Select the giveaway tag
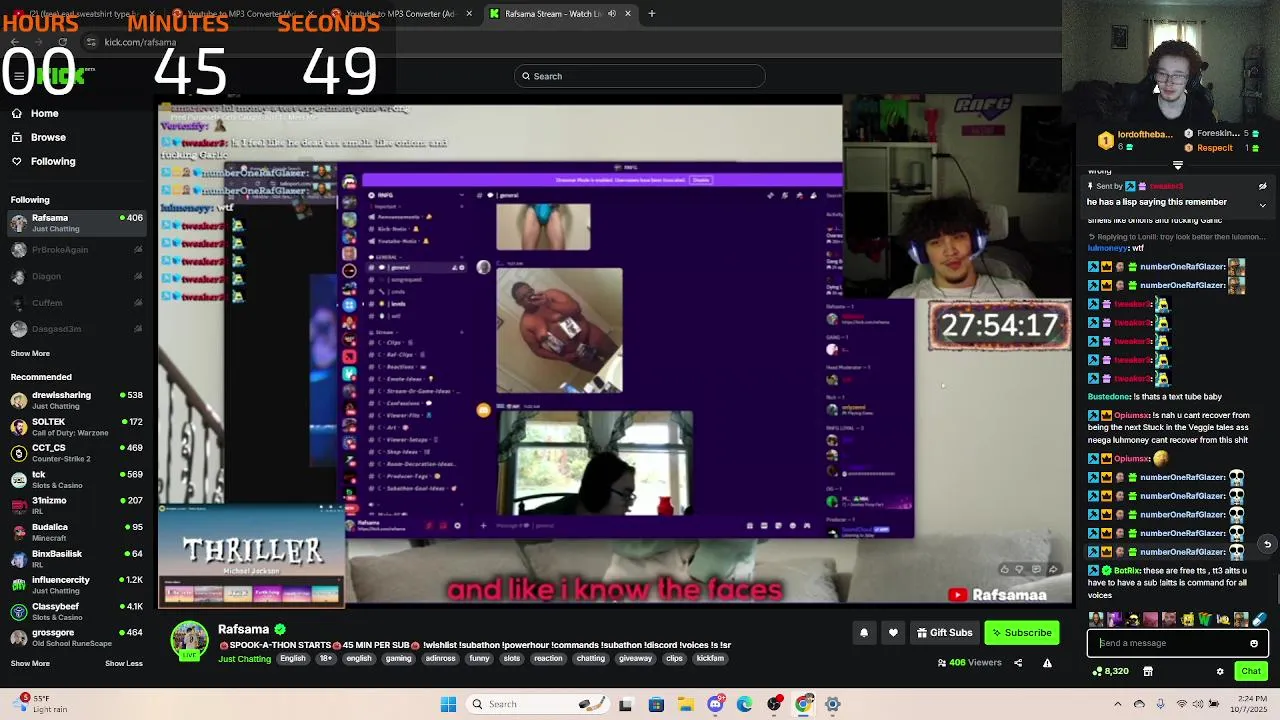The image size is (1280, 720). (x=636, y=659)
